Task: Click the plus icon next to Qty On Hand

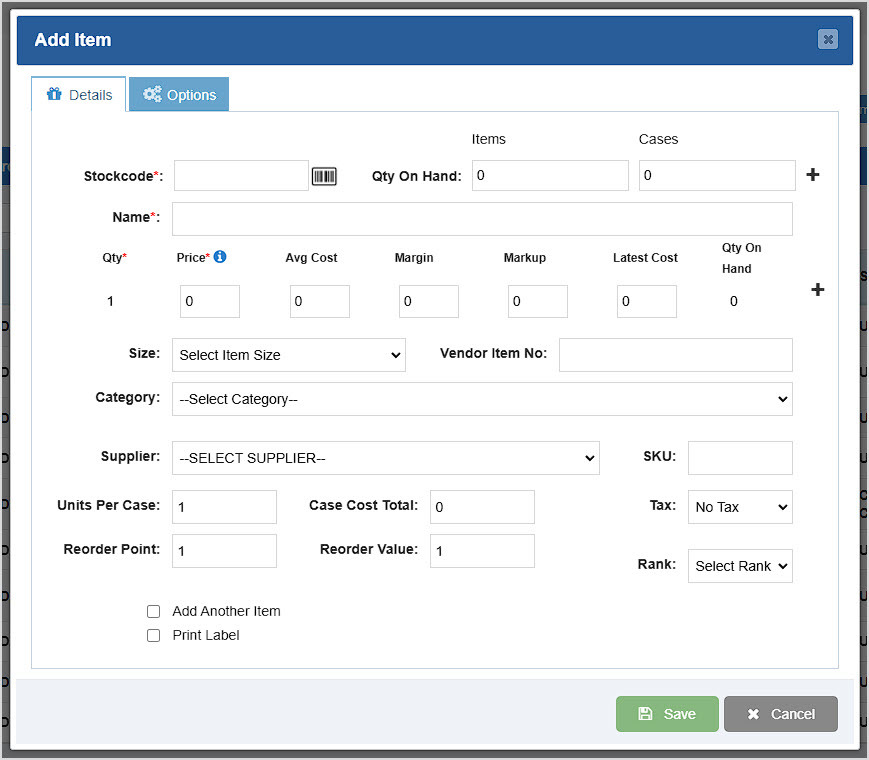Action: click(815, 173)
